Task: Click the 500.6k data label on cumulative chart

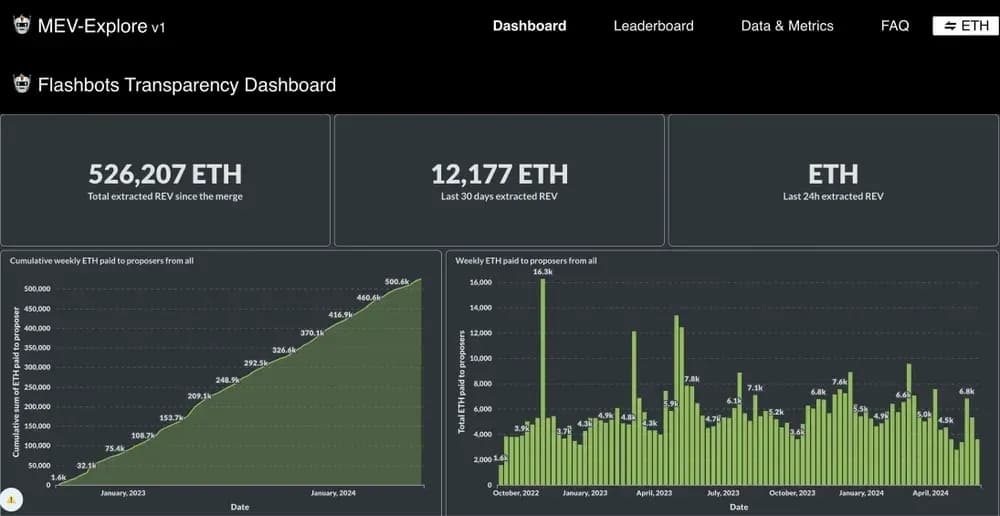Action: click(x=397, y=281)
